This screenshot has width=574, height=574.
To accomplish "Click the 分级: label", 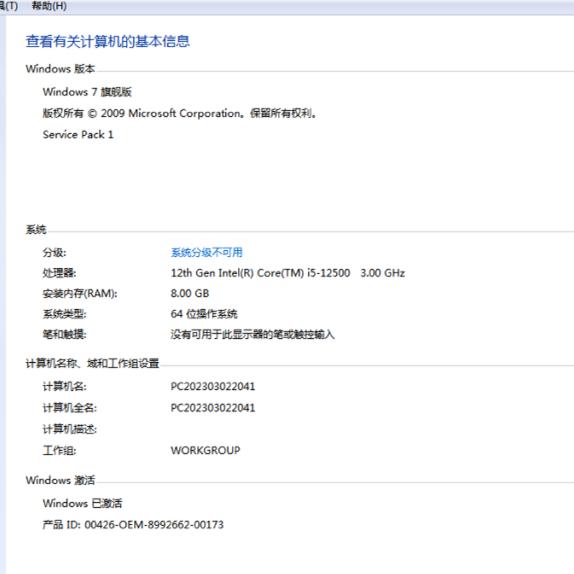I will [x=54, y=252].
